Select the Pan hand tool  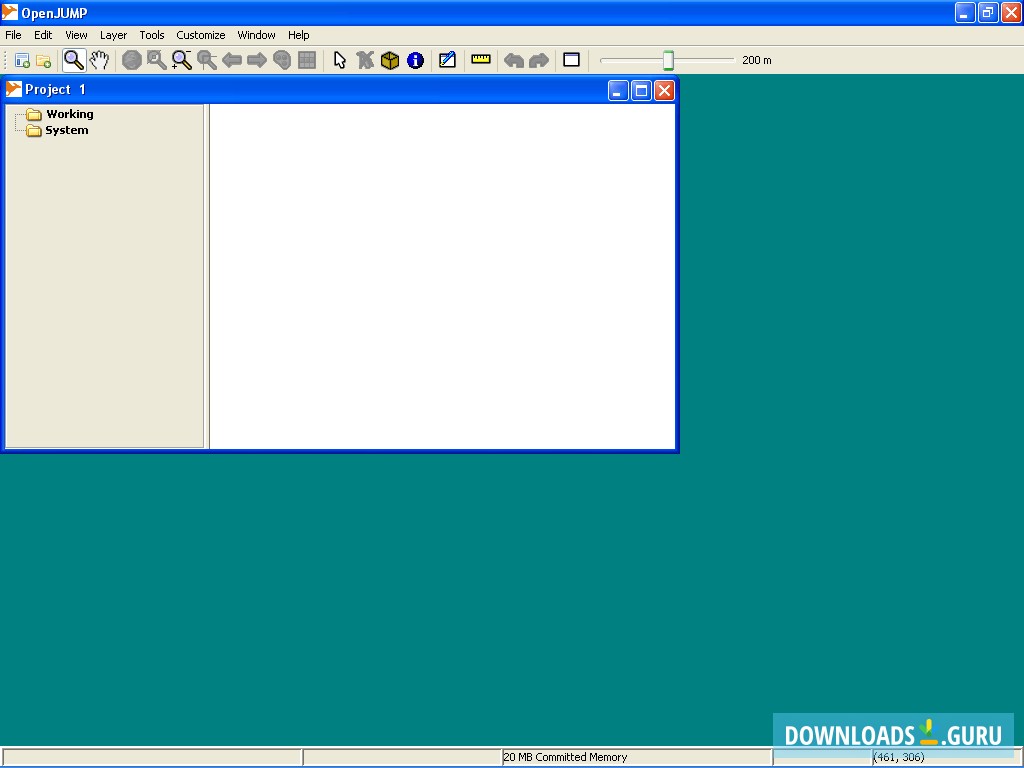(99, 60)
